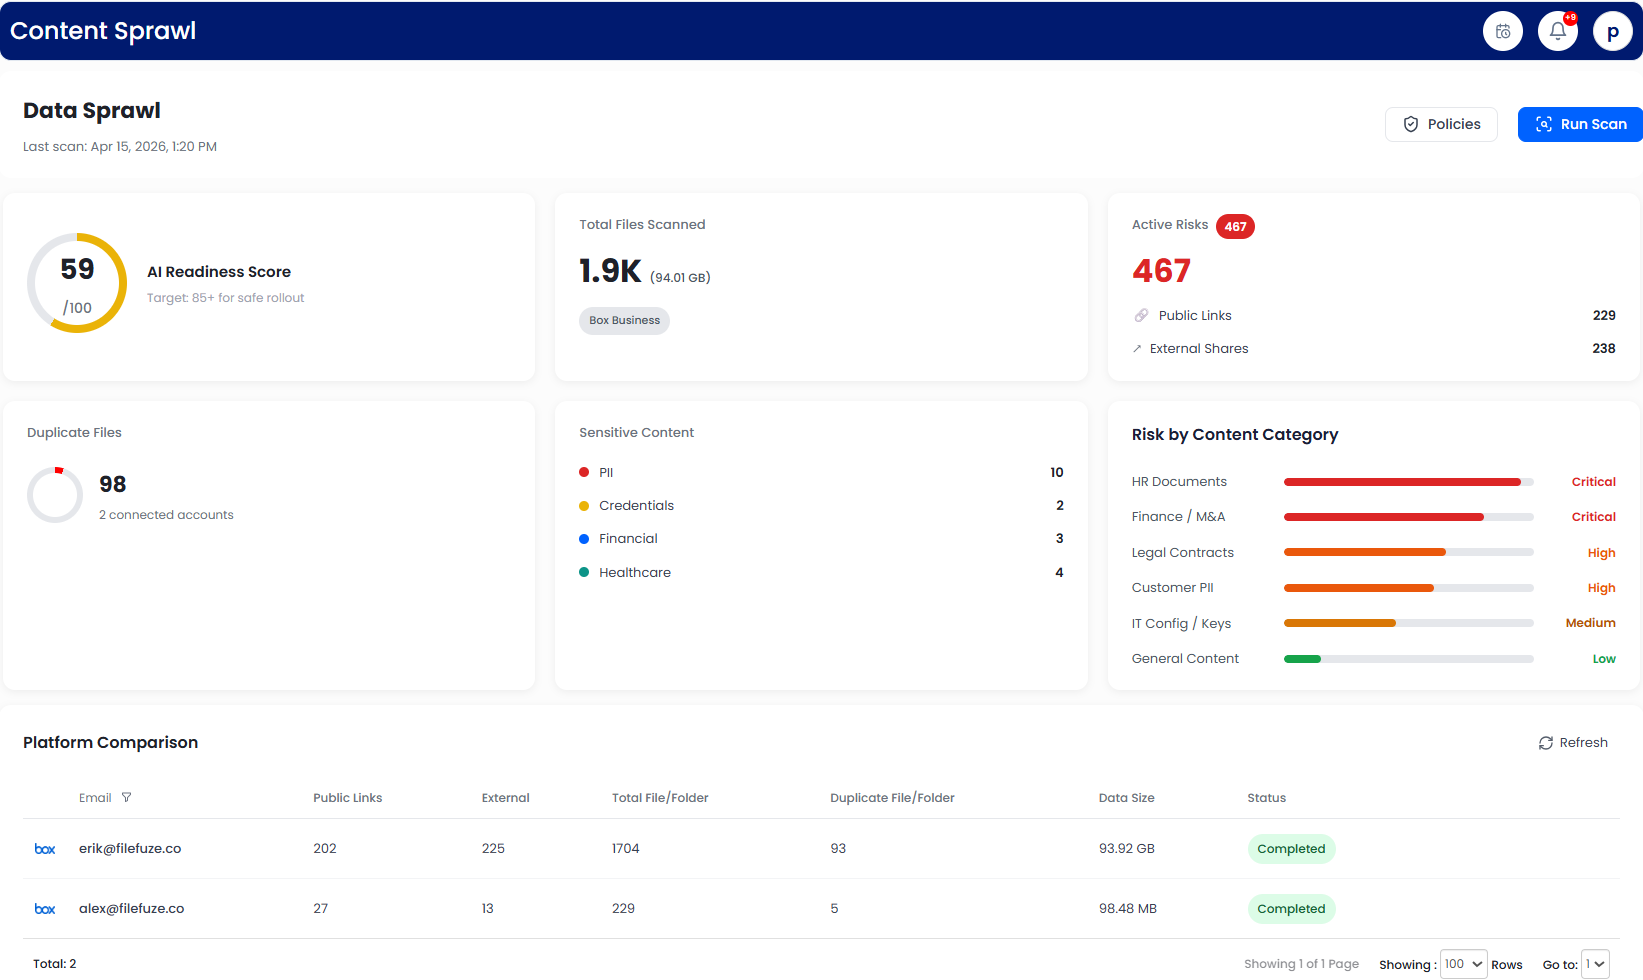The height and width of the screenshot is (980, 1643).
Task: Open the calendar schedule icon in header
Action: pos(1502,31)
